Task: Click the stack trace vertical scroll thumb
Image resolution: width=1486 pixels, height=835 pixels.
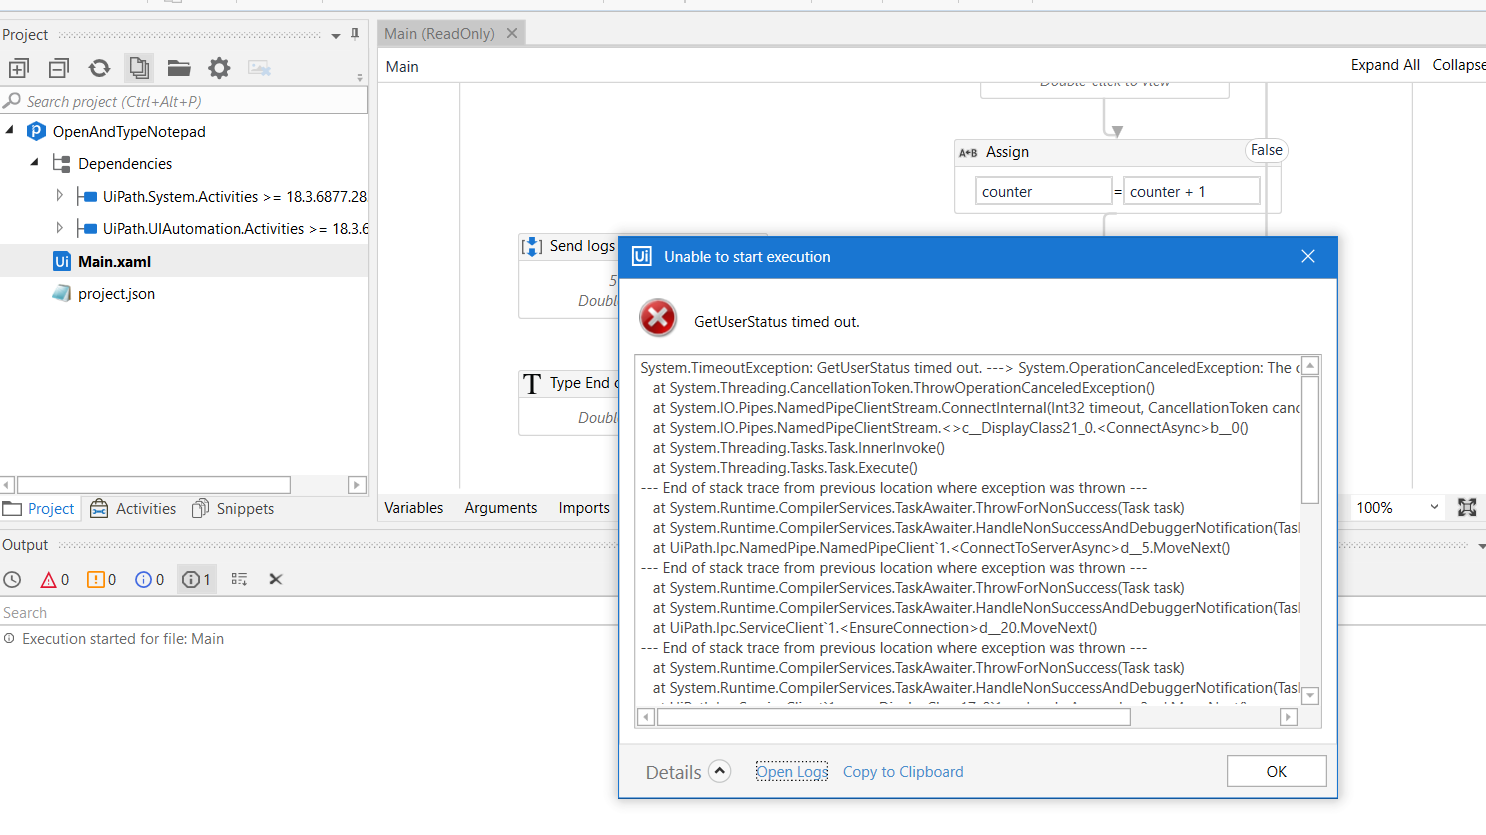Action: 1310,440
